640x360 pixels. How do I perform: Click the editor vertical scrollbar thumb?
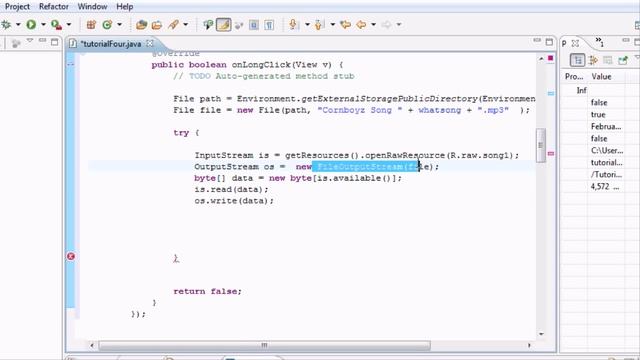click(x=541, y=145)
